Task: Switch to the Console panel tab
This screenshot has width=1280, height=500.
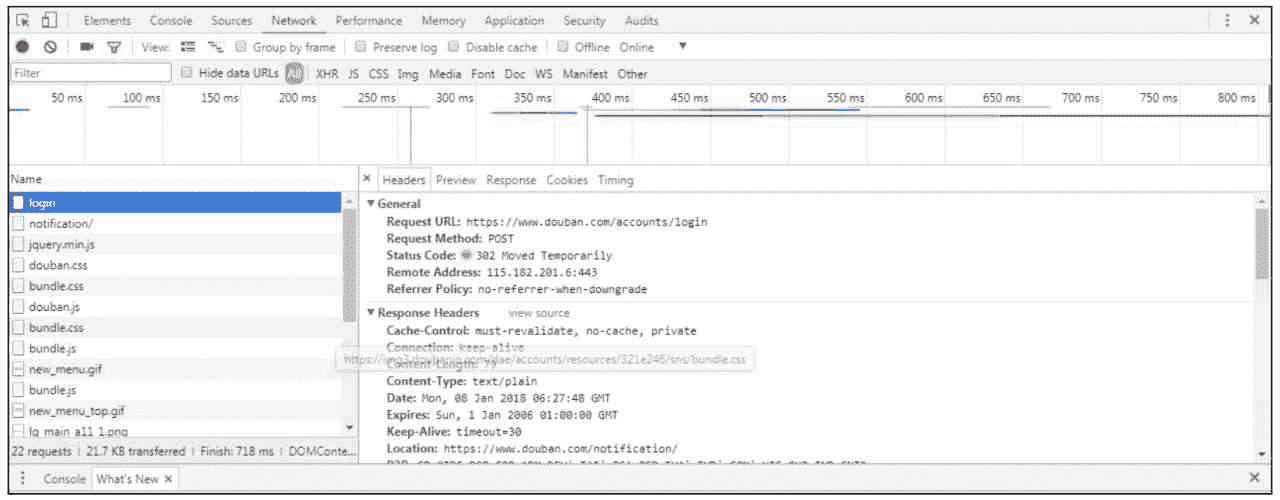Action: (x=171, y=21)
